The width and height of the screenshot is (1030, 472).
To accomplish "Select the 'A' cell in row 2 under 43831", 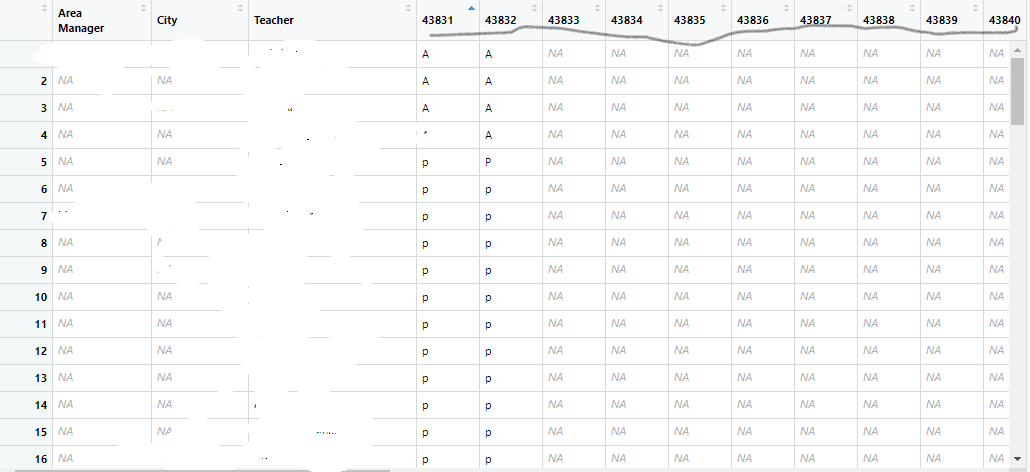I will point(426,81).
